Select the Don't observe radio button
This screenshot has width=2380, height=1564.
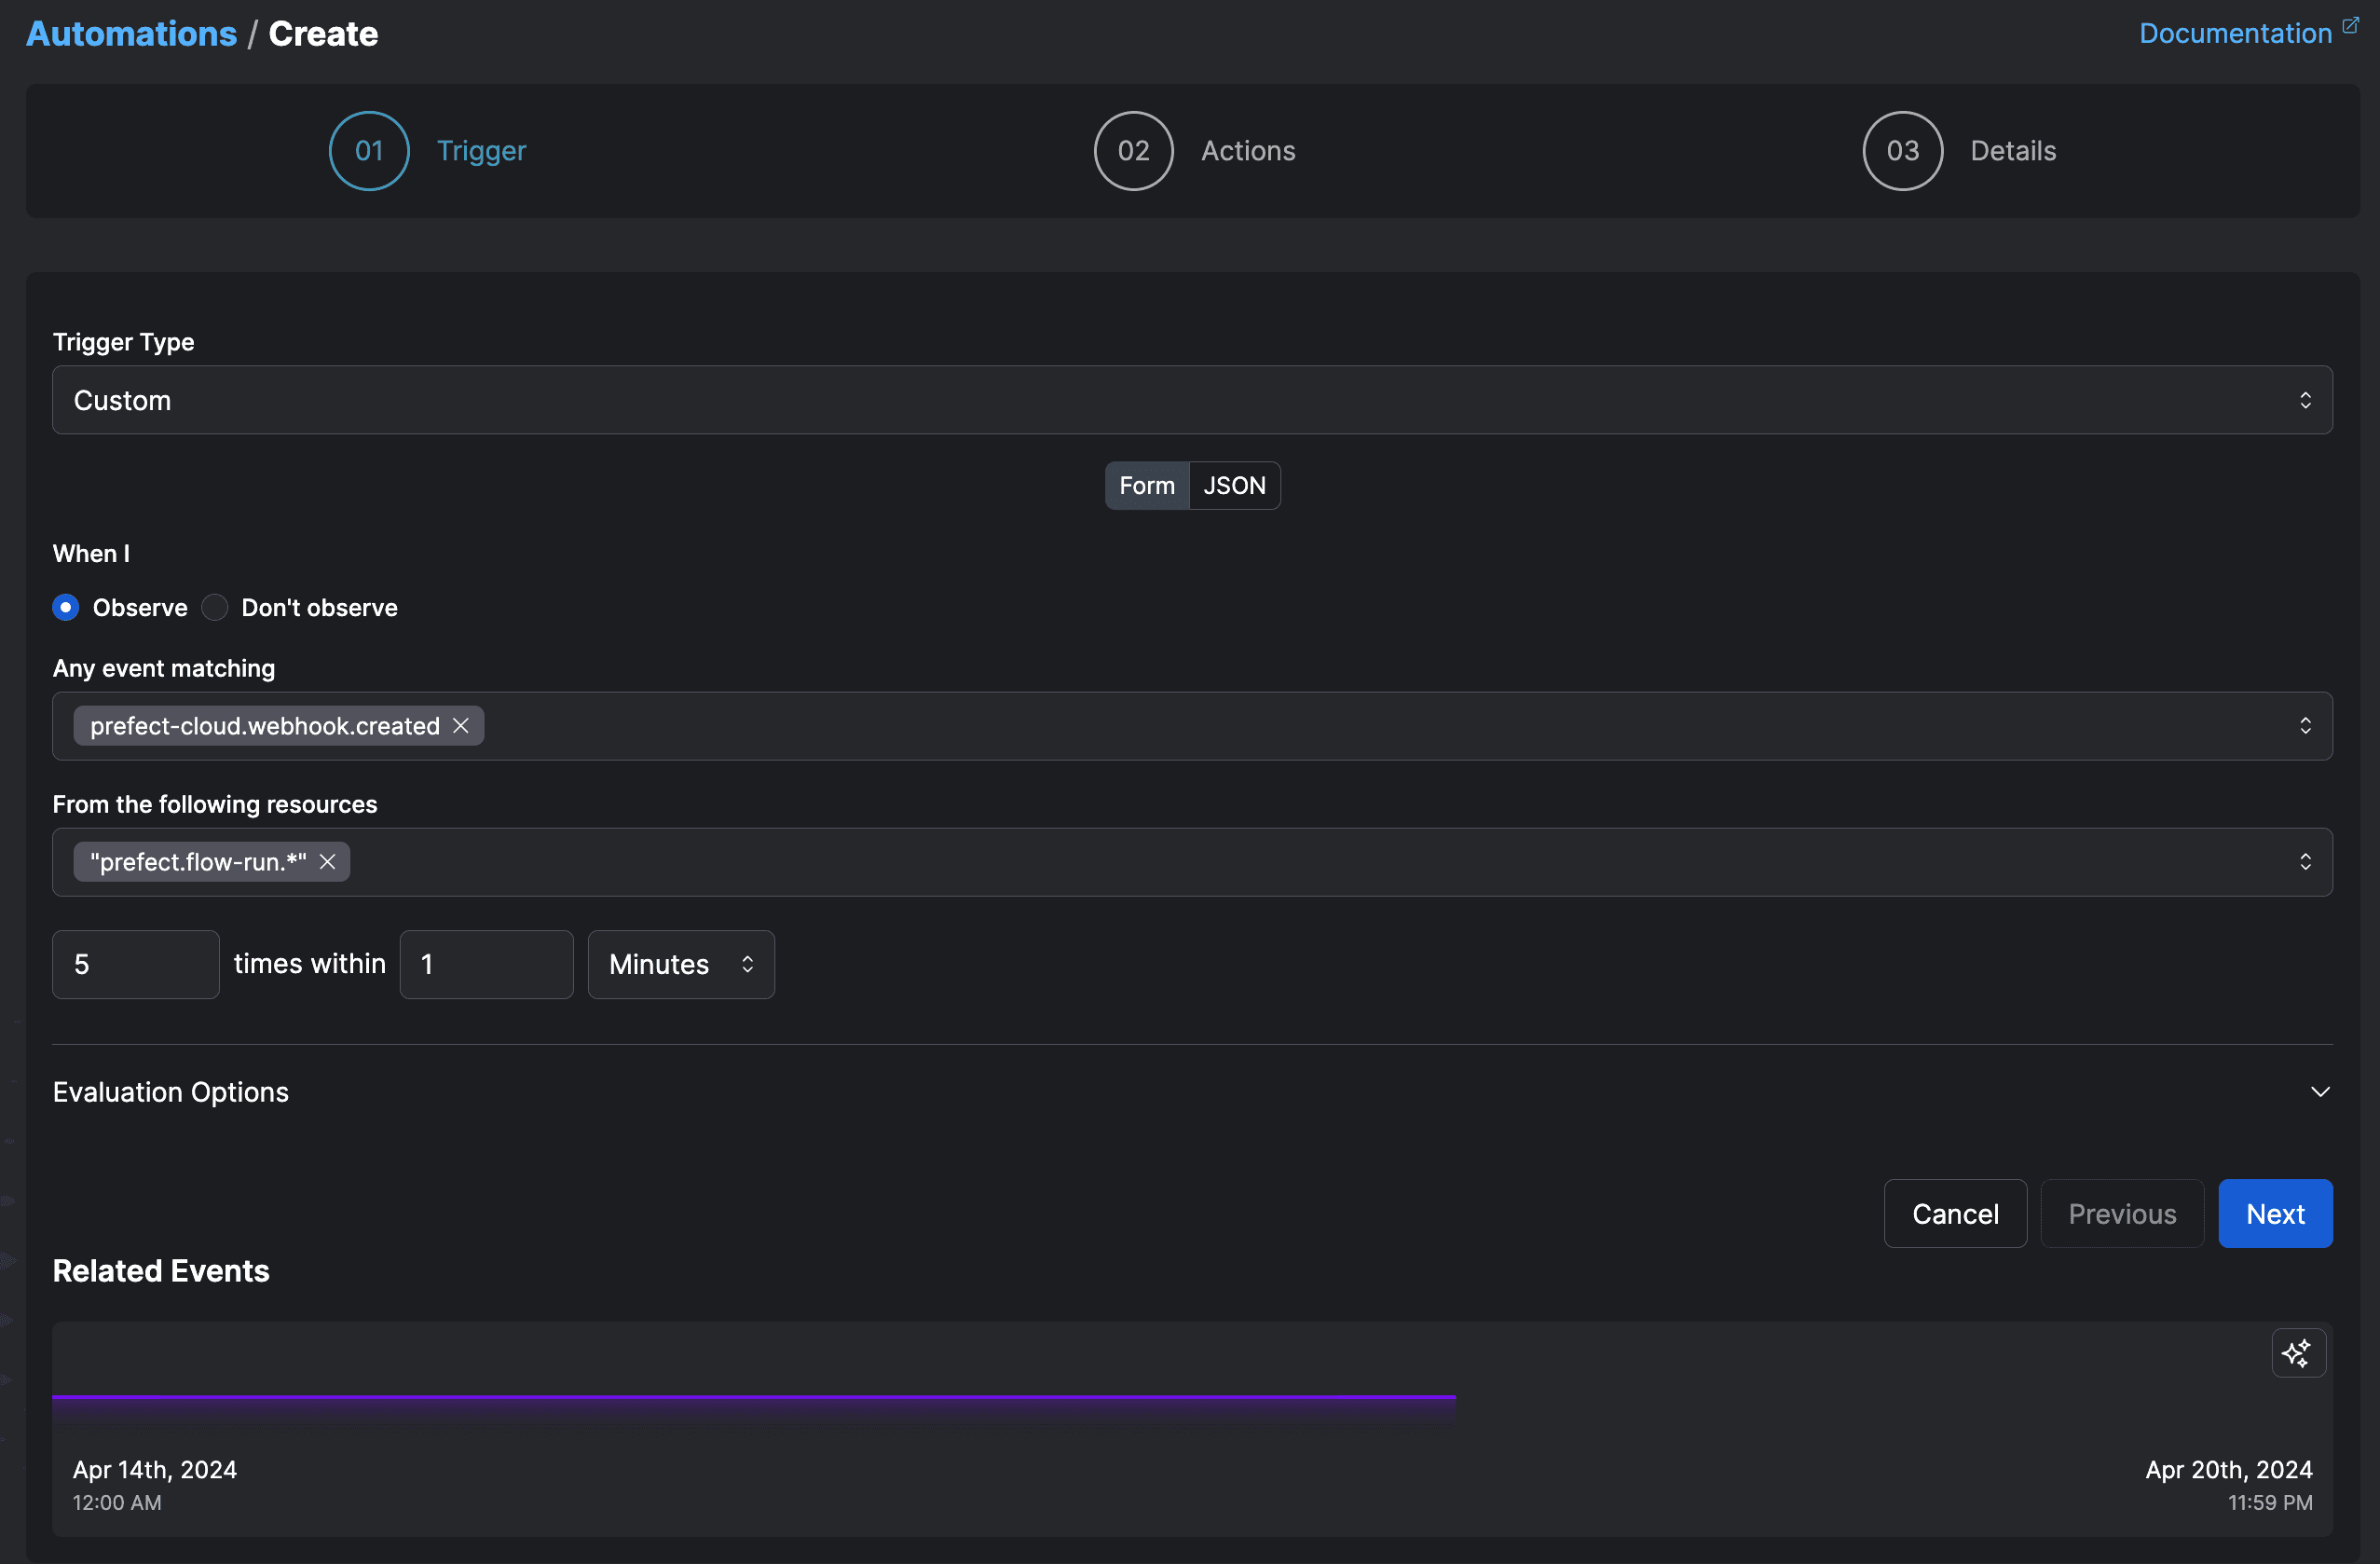tap(215, 608)
